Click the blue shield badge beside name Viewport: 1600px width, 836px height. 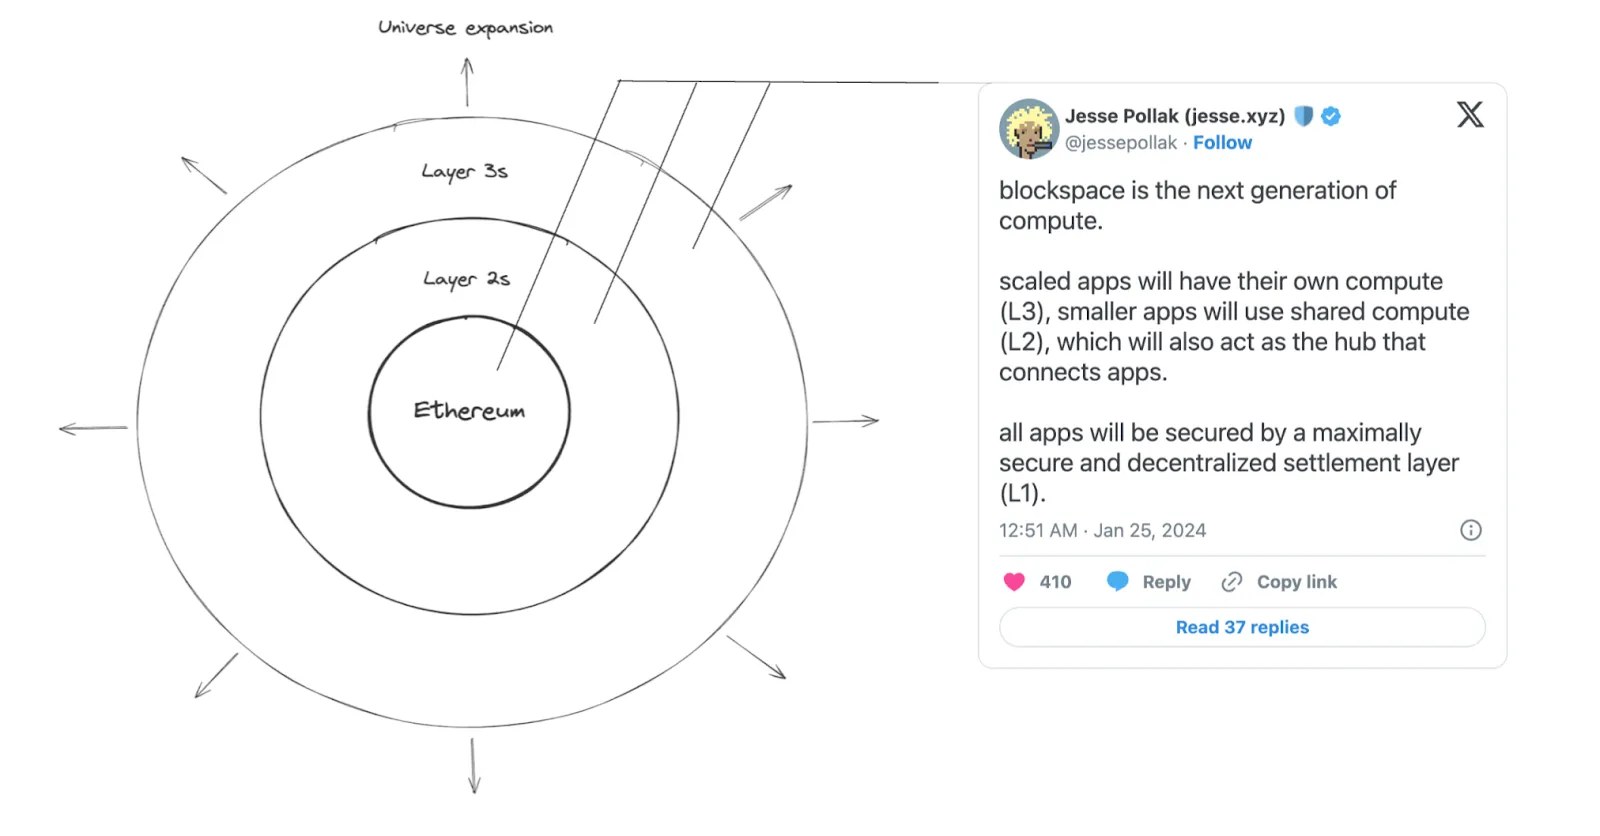[x=1303, y=116]
